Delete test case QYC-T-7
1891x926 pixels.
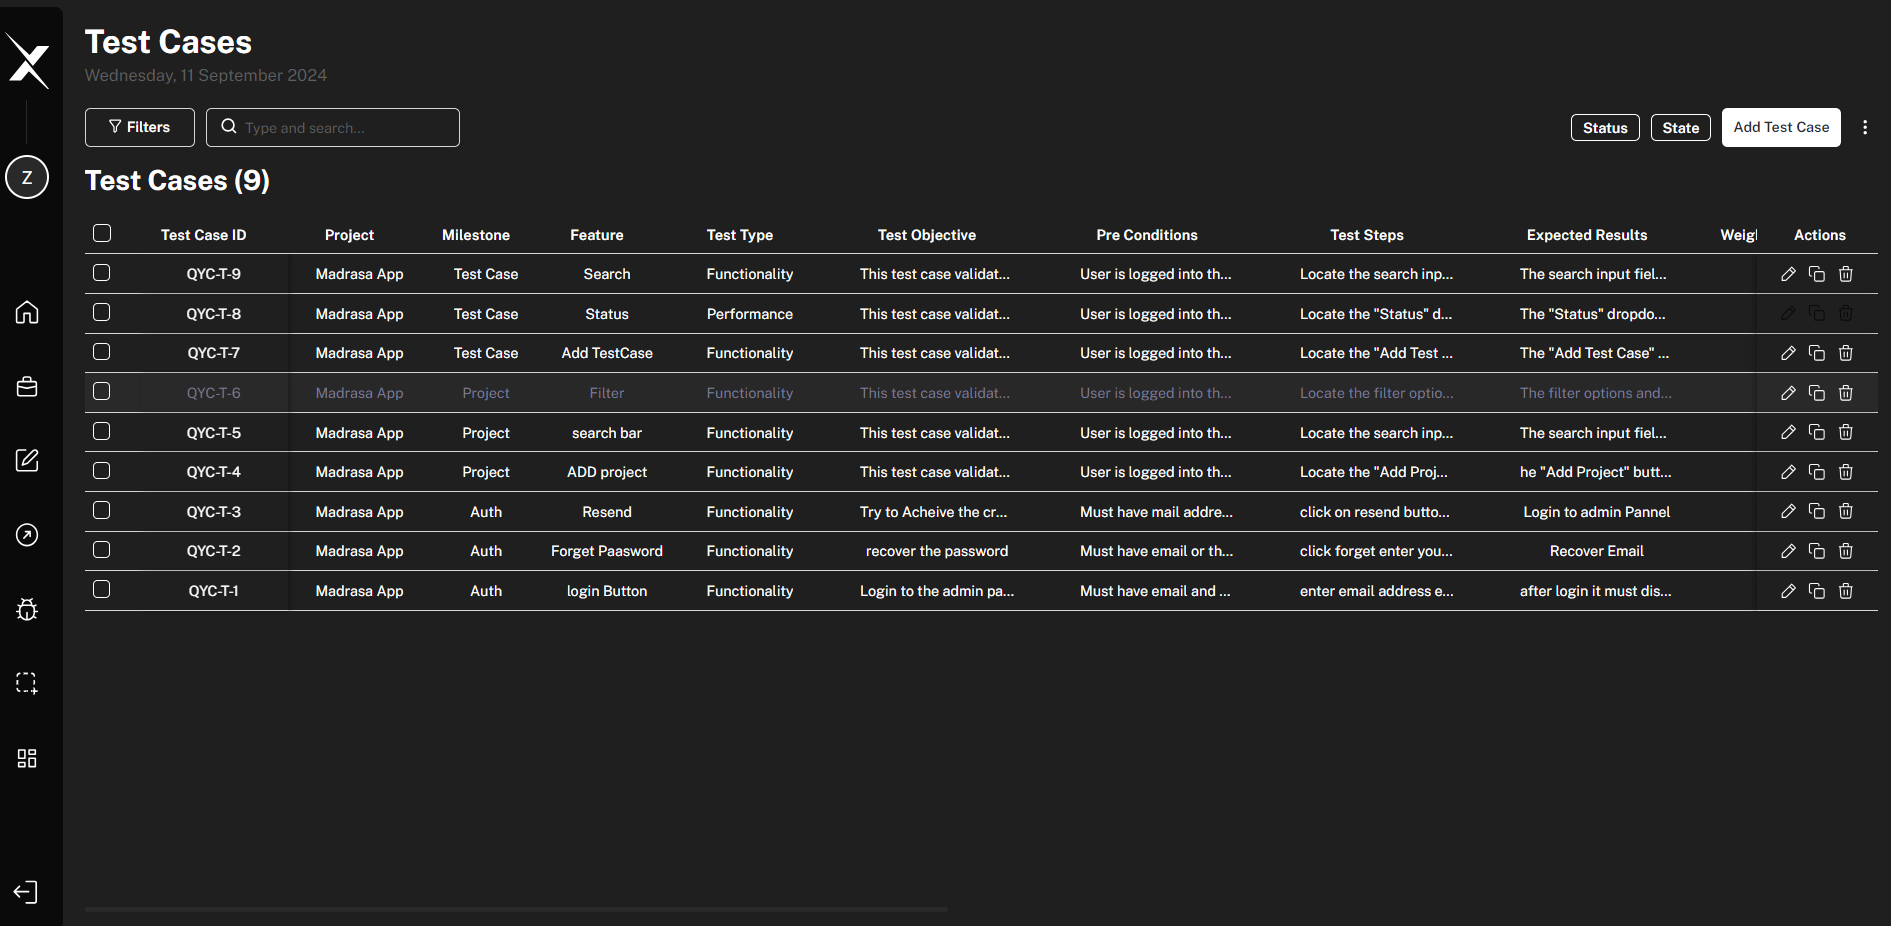[x=1846, y=353]
